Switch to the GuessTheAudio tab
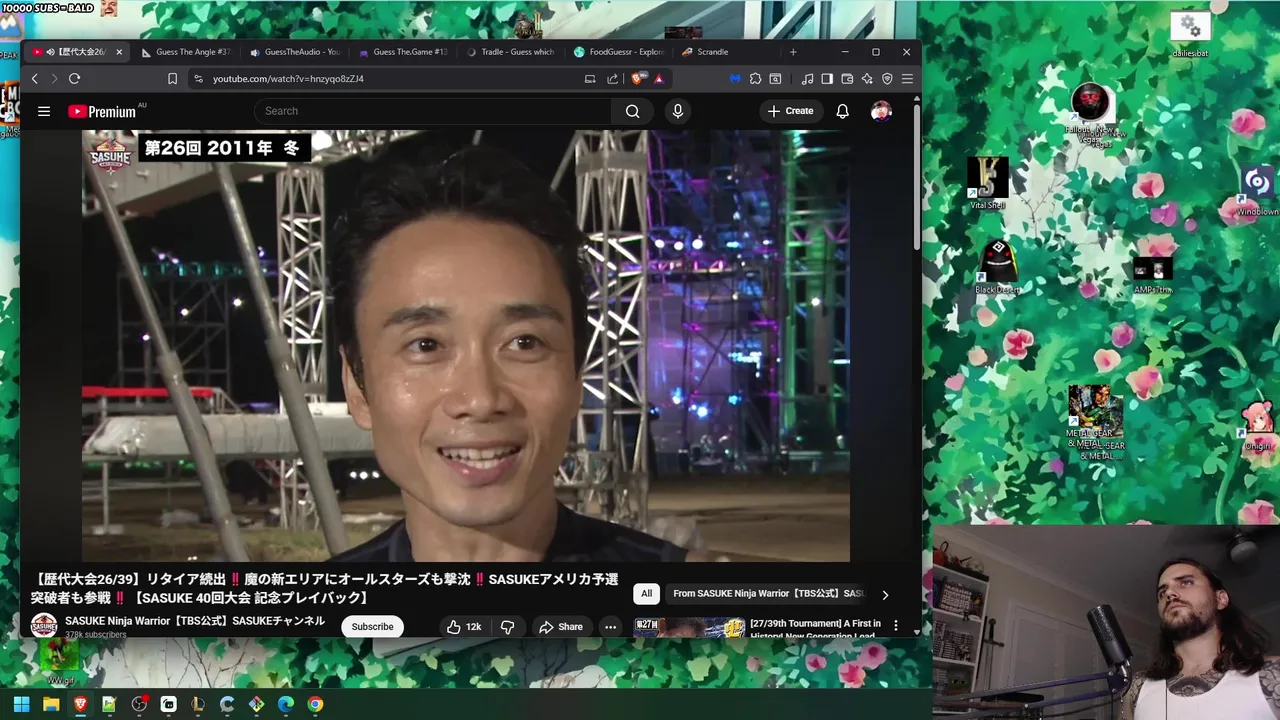Screen dimensions: 1280x720 295,52
